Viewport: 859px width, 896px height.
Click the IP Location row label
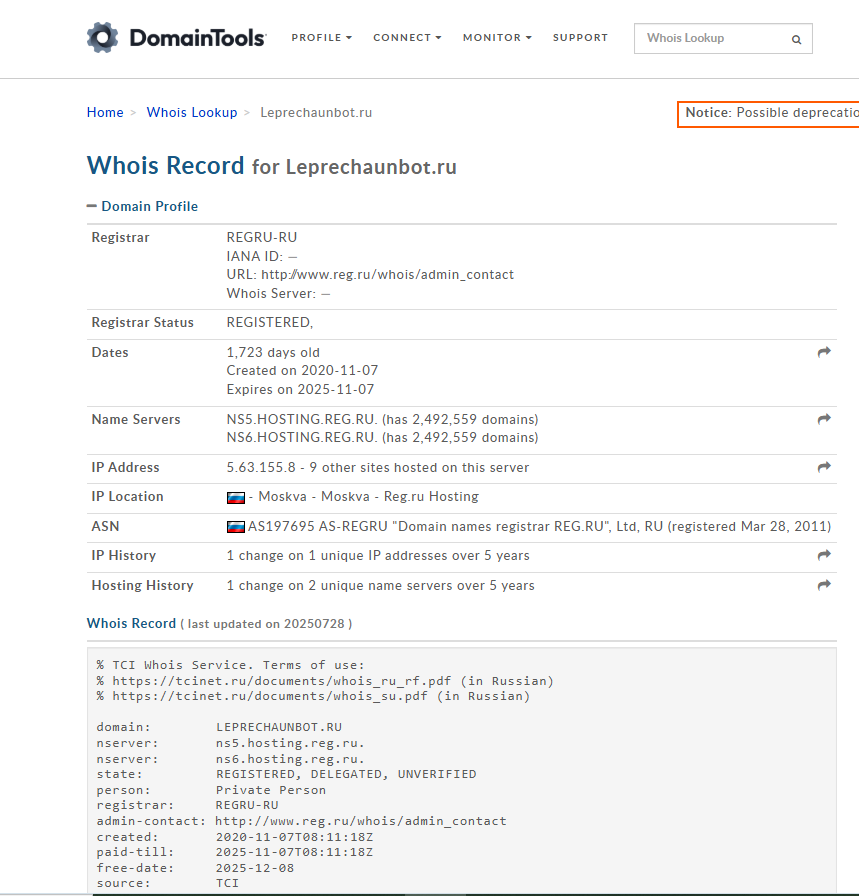[127, 497]
